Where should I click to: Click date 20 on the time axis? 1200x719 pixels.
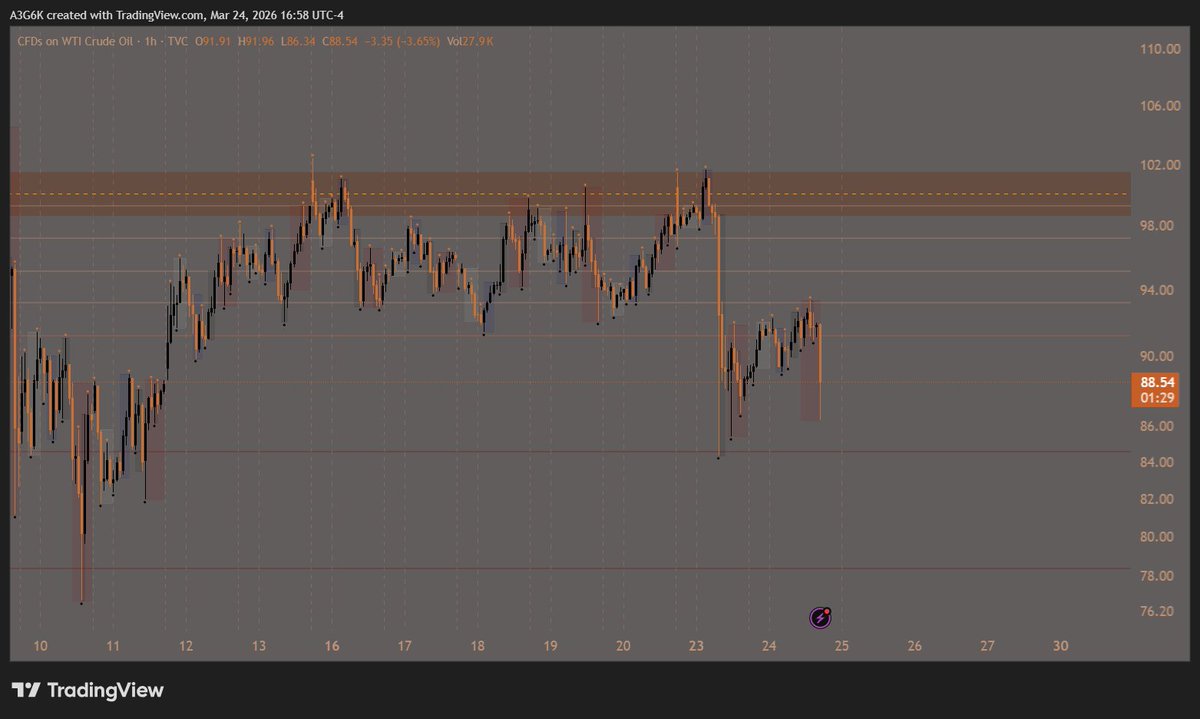[x=623, y=646]
